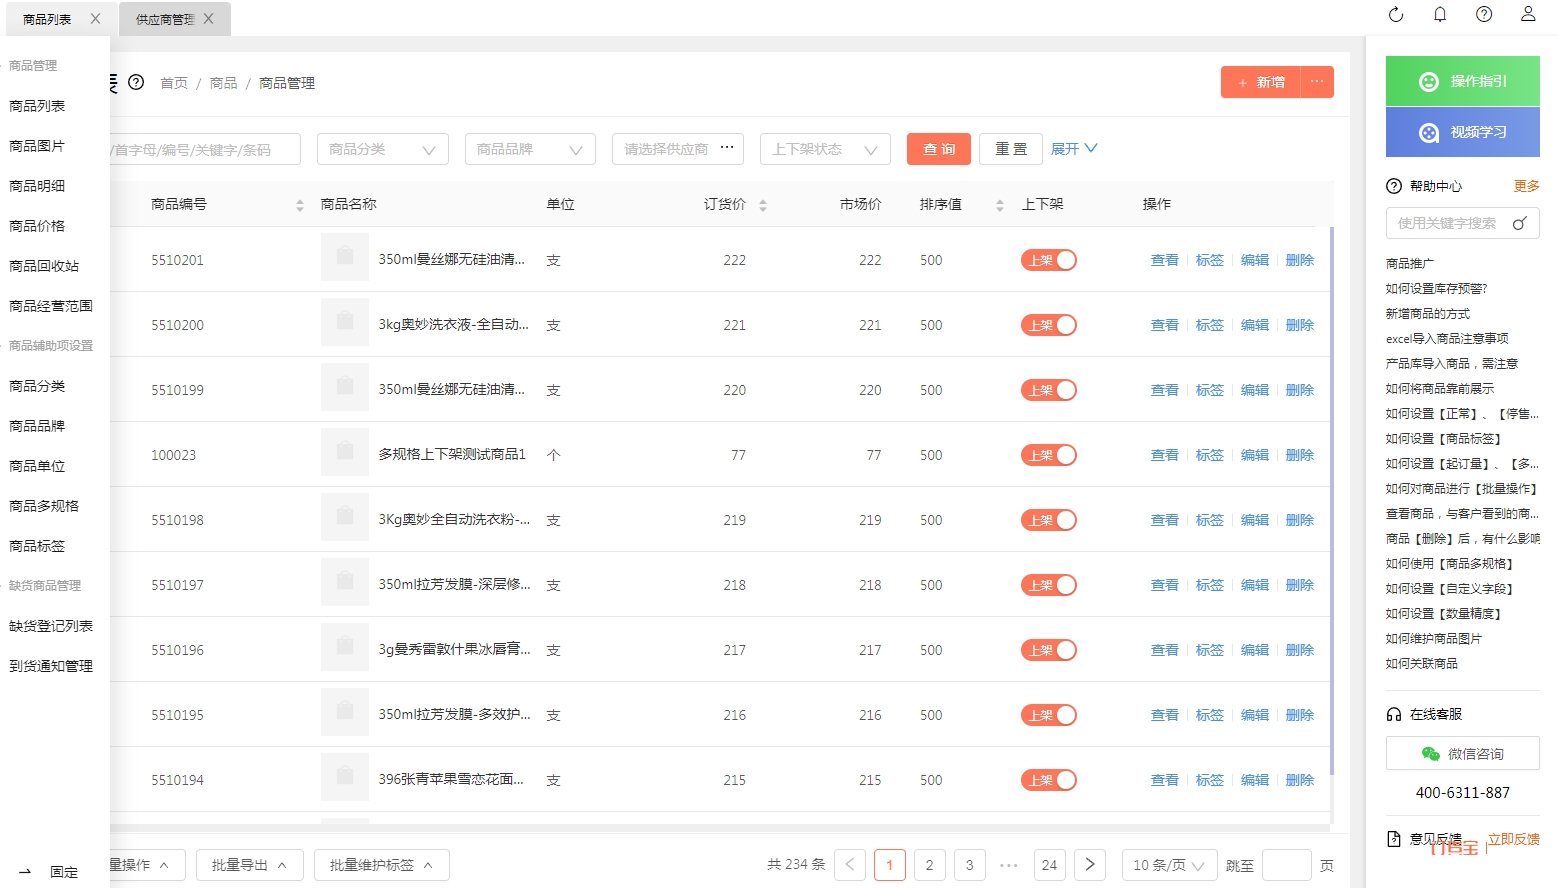Toggle 上架 switch for product 5510198
Viewport: 1560px width, 888px height.
[1048, 520]
